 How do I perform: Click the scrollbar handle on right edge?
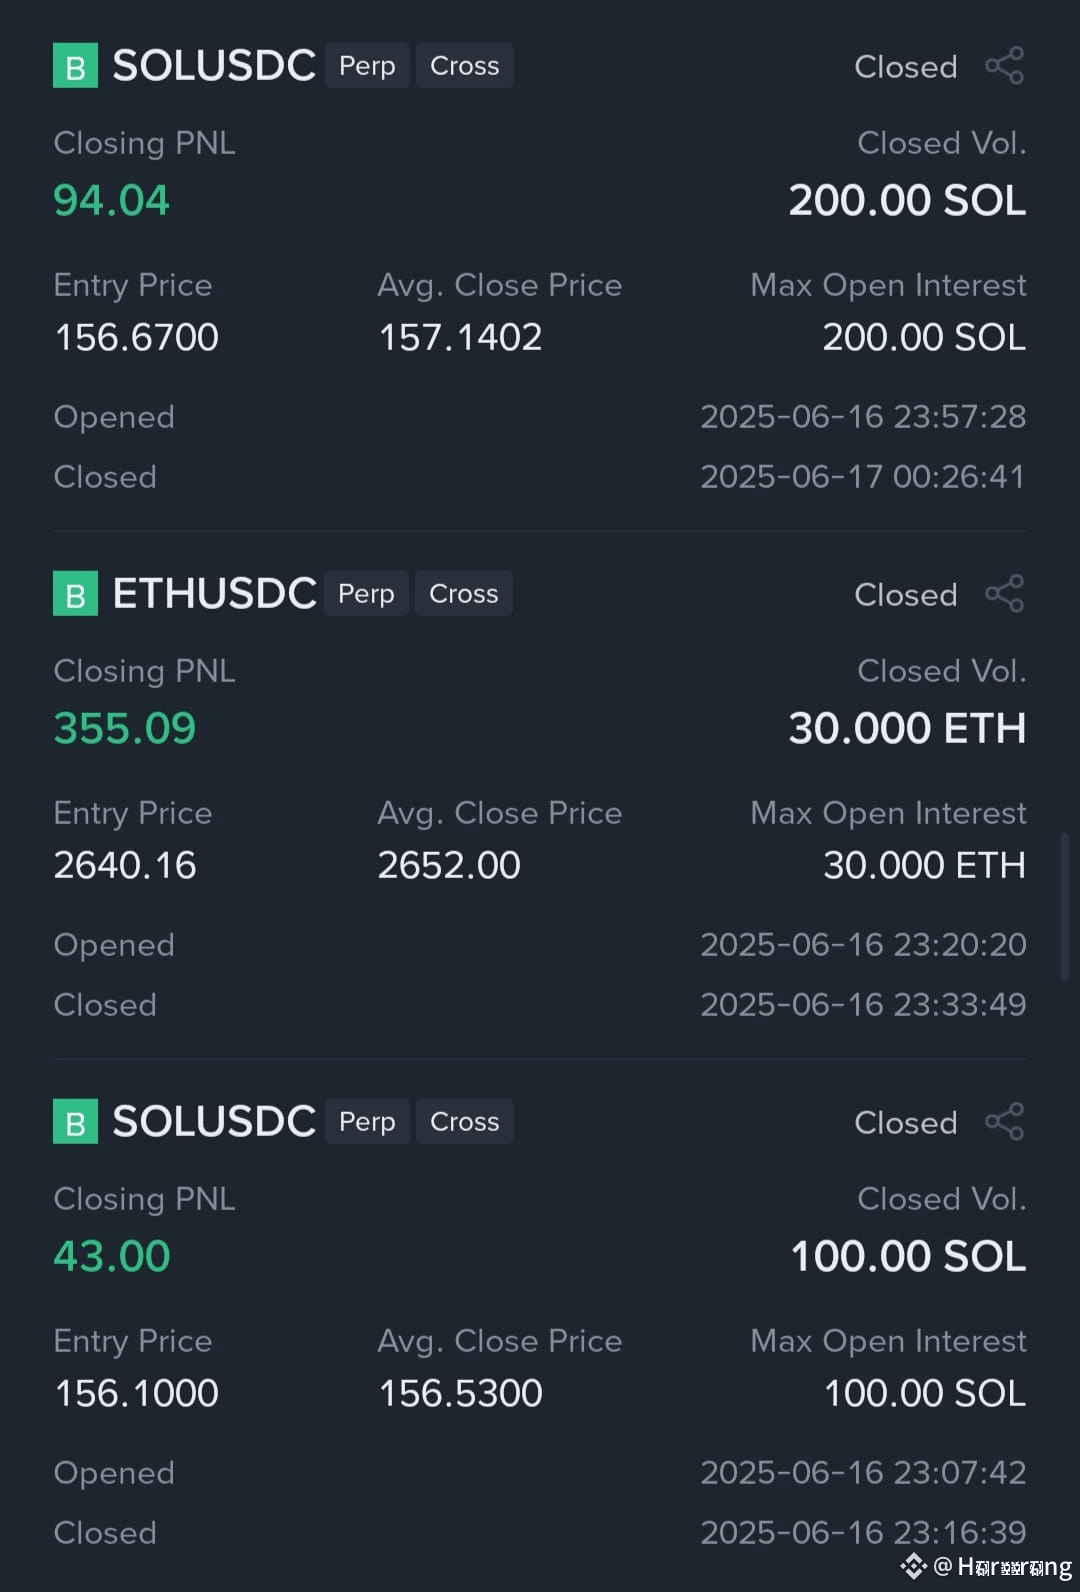pyautogui.click(x=1064, y=906)
